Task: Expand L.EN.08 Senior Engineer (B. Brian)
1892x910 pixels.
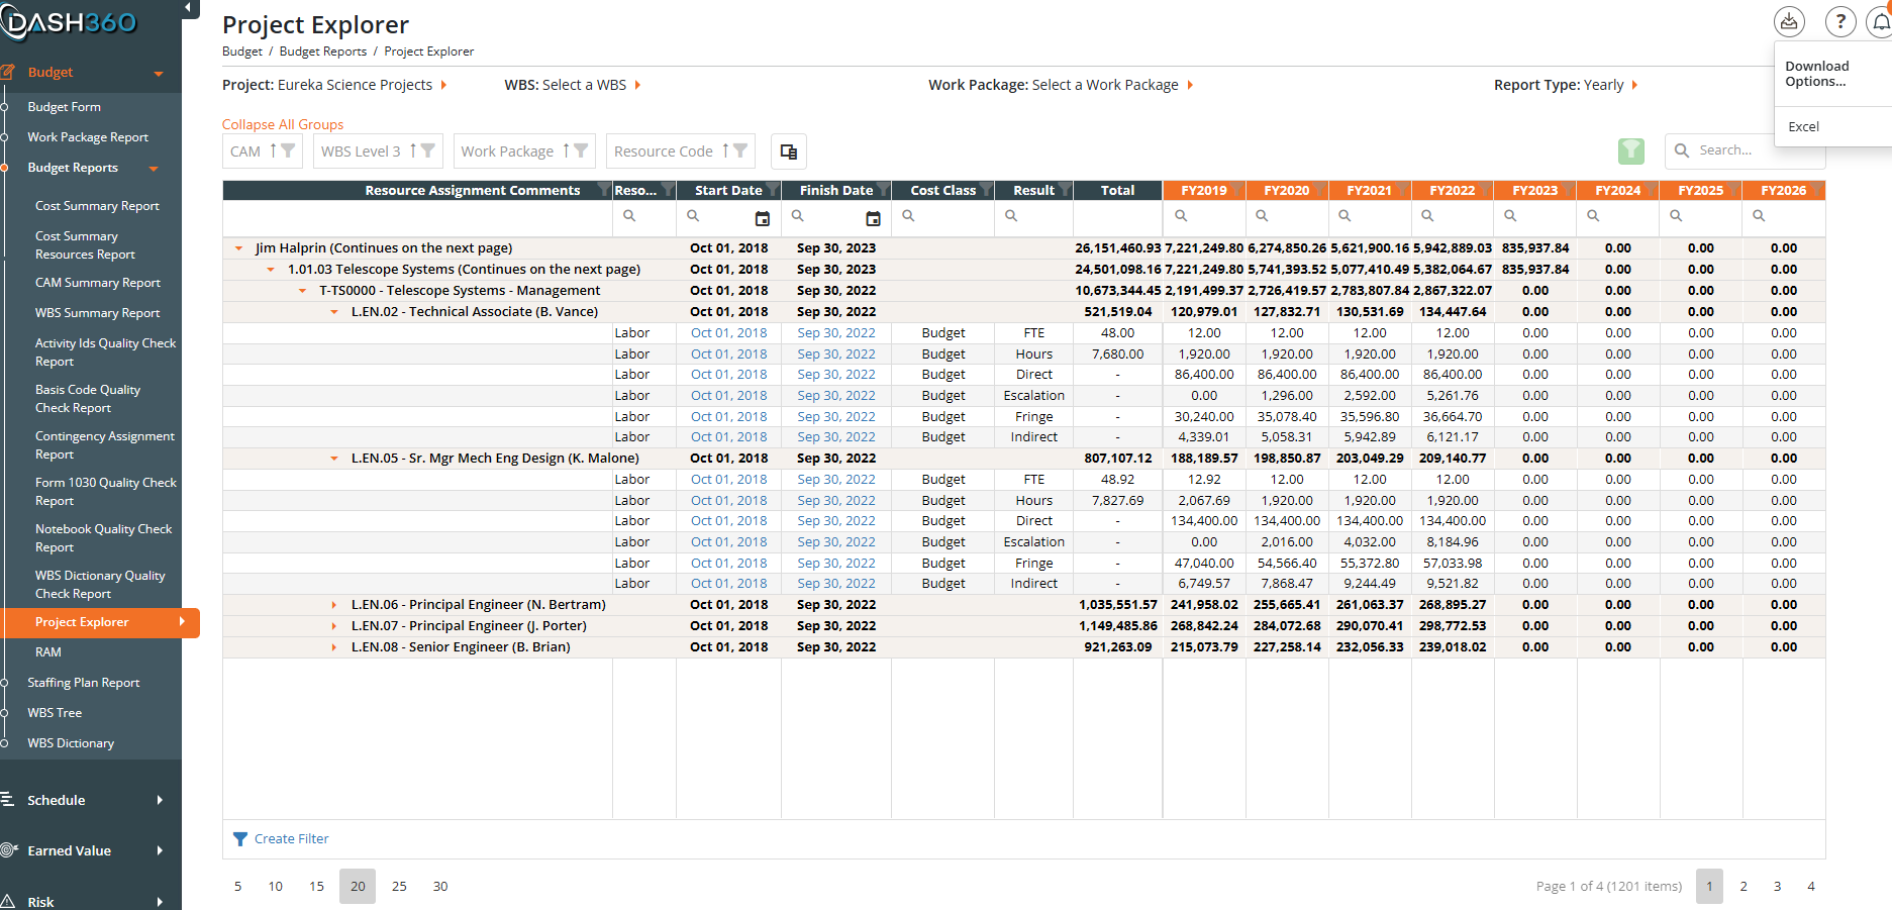Action: [335, 647]
